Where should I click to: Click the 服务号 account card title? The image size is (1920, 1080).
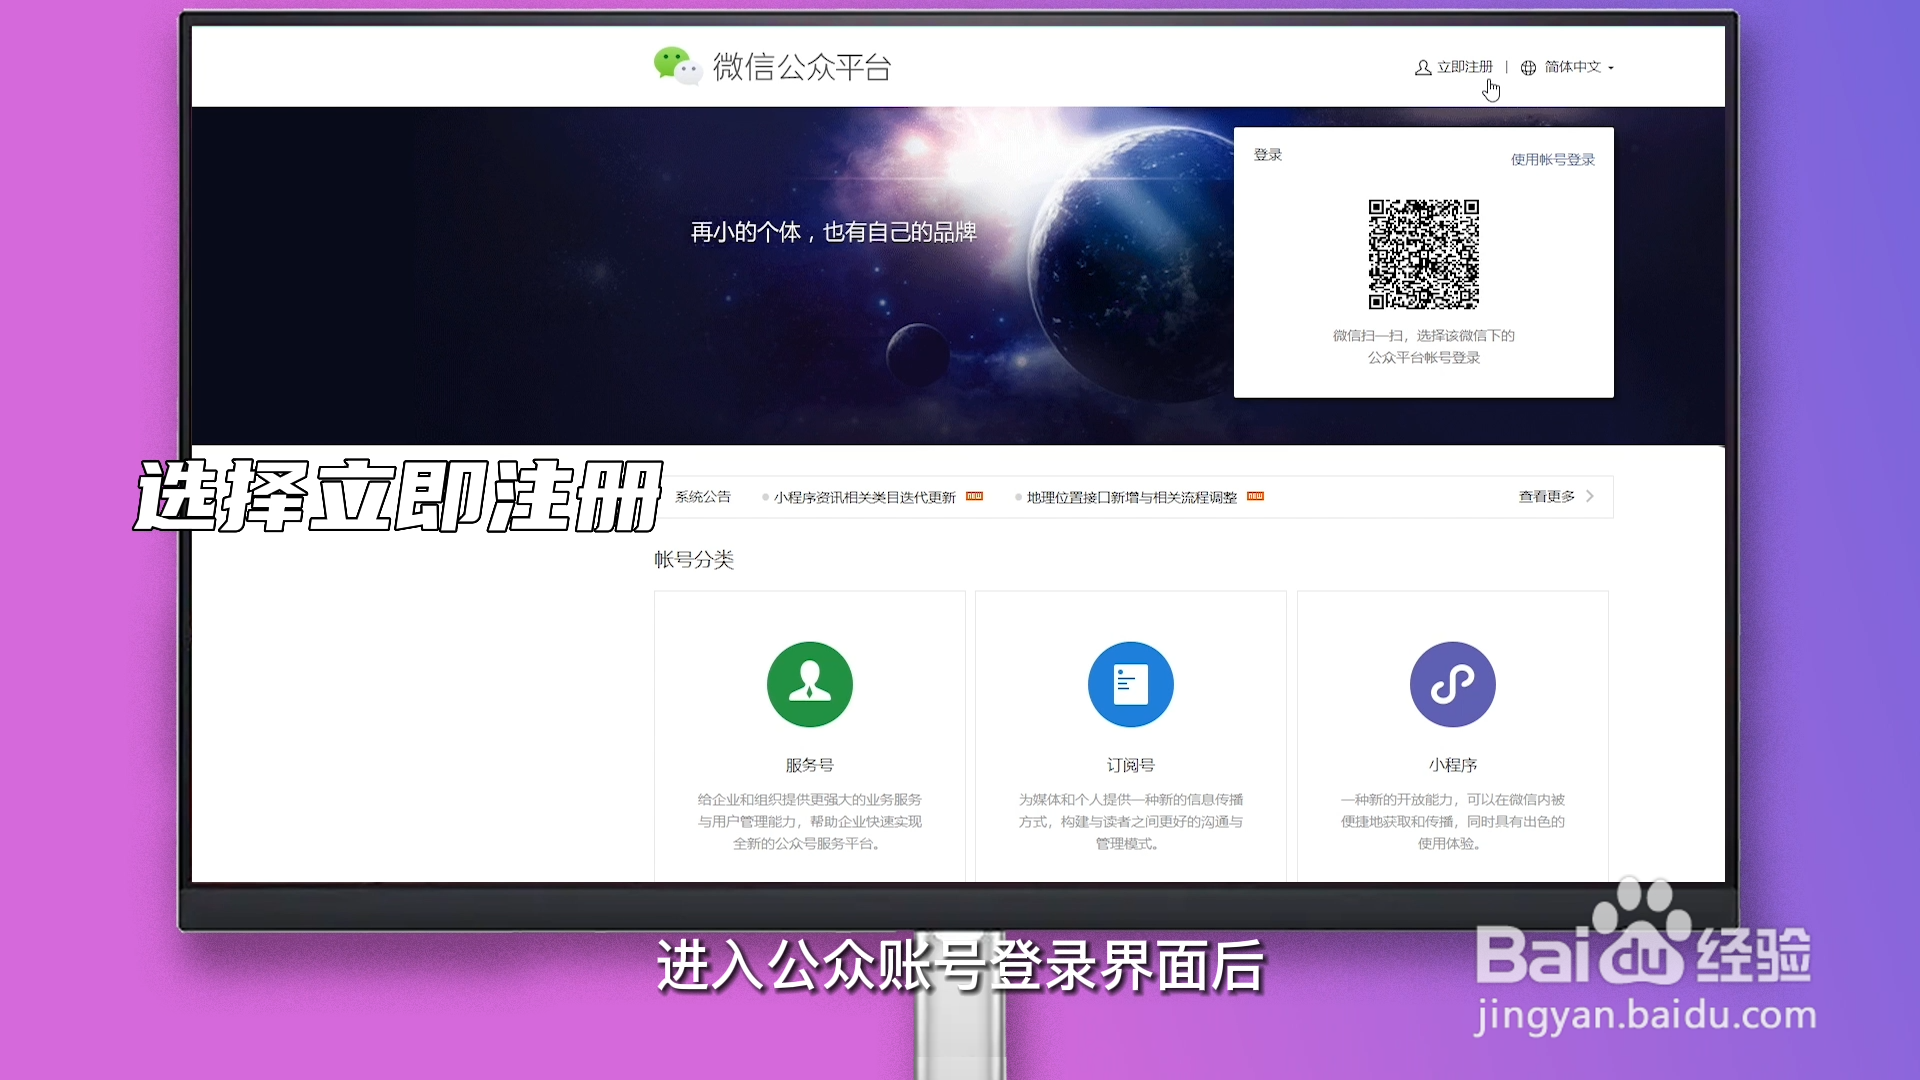click(809, 765)
